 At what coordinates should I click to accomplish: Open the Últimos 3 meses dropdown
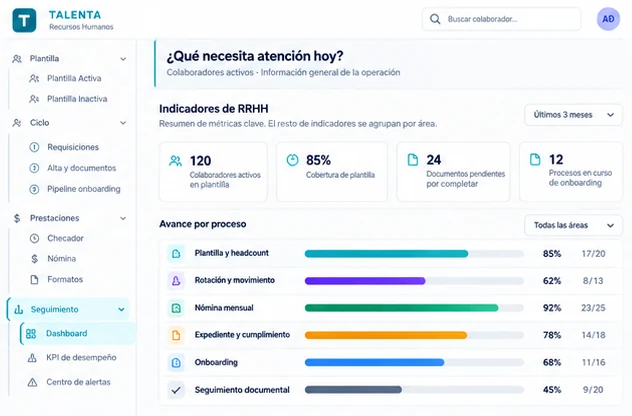[x=573, y=115]
